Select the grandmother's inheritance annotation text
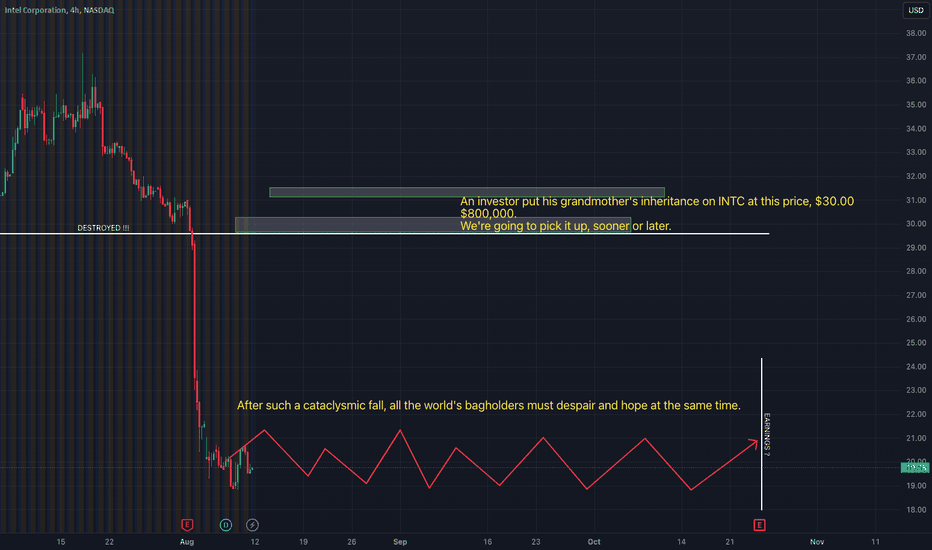This screenshot has width=932, height=550. coord(657,213)
